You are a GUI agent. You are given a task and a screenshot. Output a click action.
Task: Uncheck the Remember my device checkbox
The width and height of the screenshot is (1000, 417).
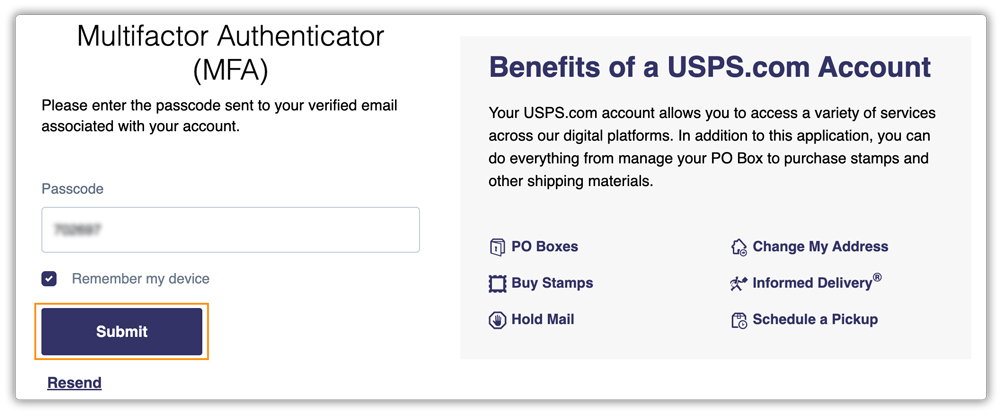[49, 279]
